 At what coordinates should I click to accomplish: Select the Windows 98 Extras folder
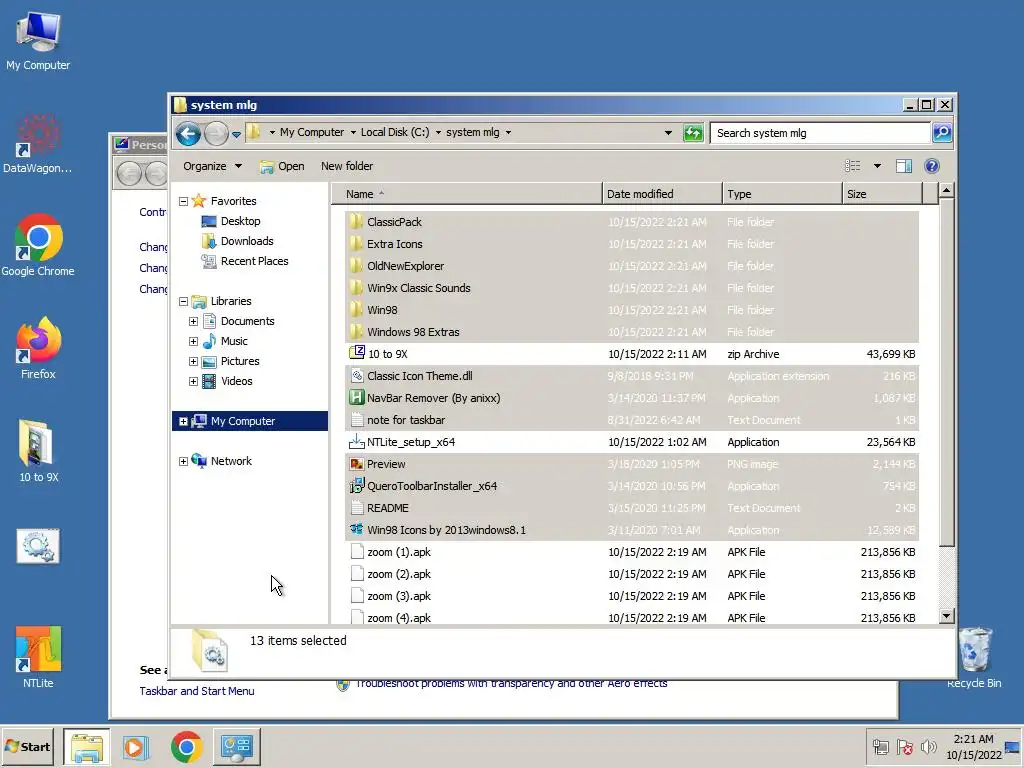(632, 332)
